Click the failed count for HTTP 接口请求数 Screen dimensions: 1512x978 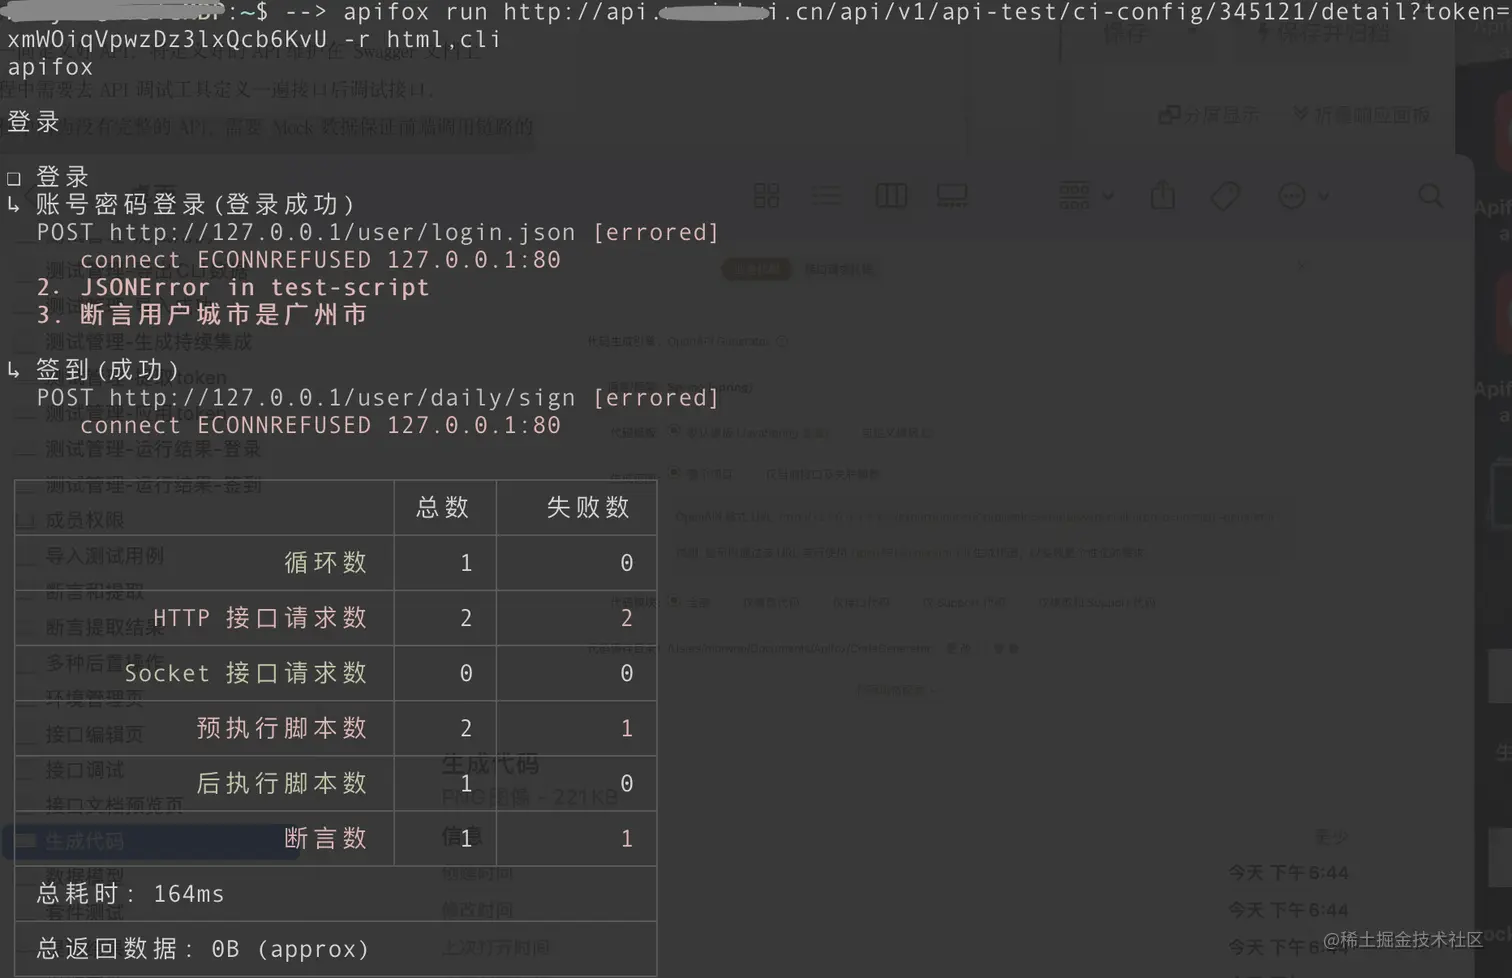click(626, 618)
